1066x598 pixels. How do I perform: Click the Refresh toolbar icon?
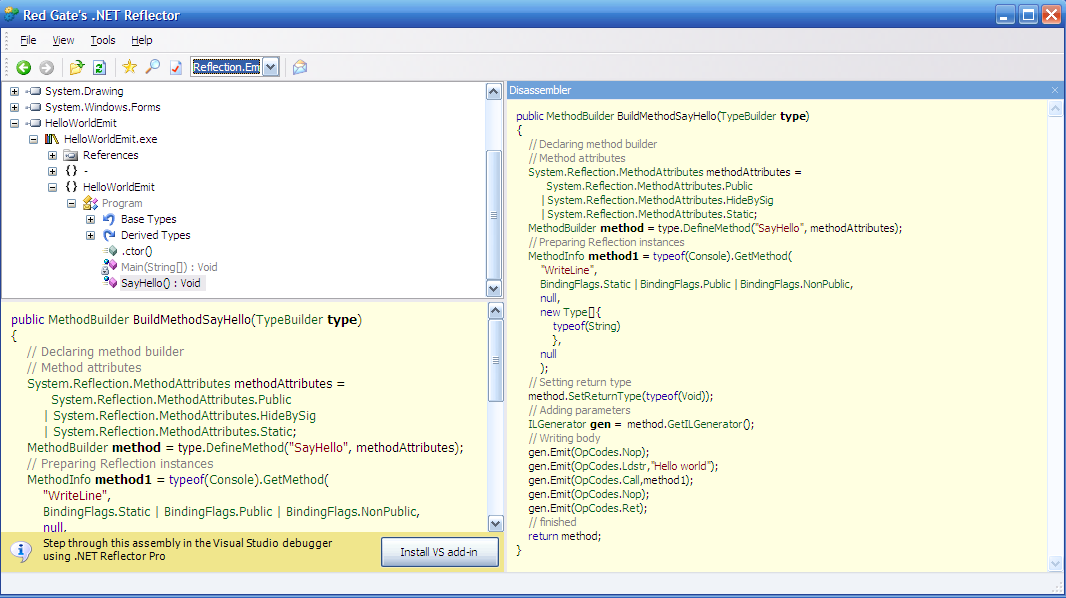pyautogui.click(x=99, y=67)
